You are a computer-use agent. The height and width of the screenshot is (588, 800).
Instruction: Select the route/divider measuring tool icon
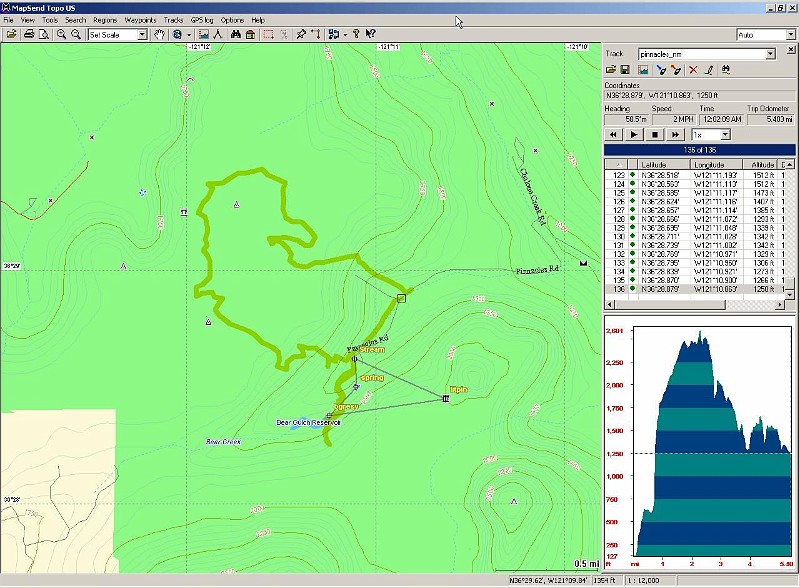click(x=218, y=34)
